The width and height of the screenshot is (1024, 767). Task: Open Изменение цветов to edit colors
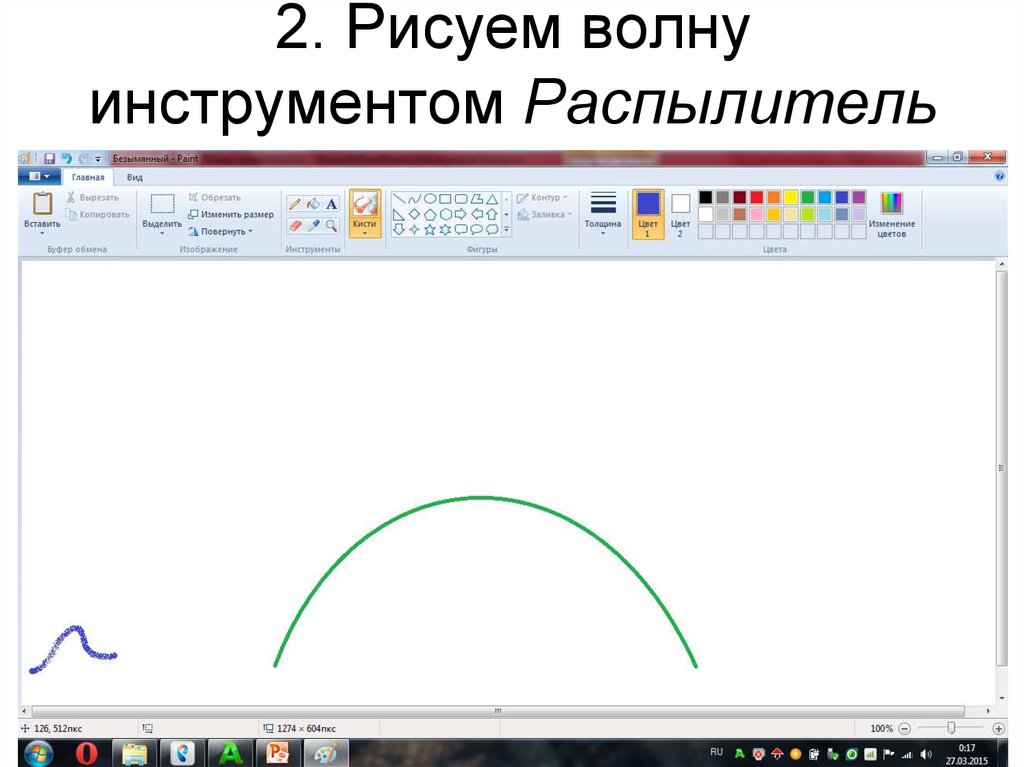pyautogui.click(x=892, y=213)
